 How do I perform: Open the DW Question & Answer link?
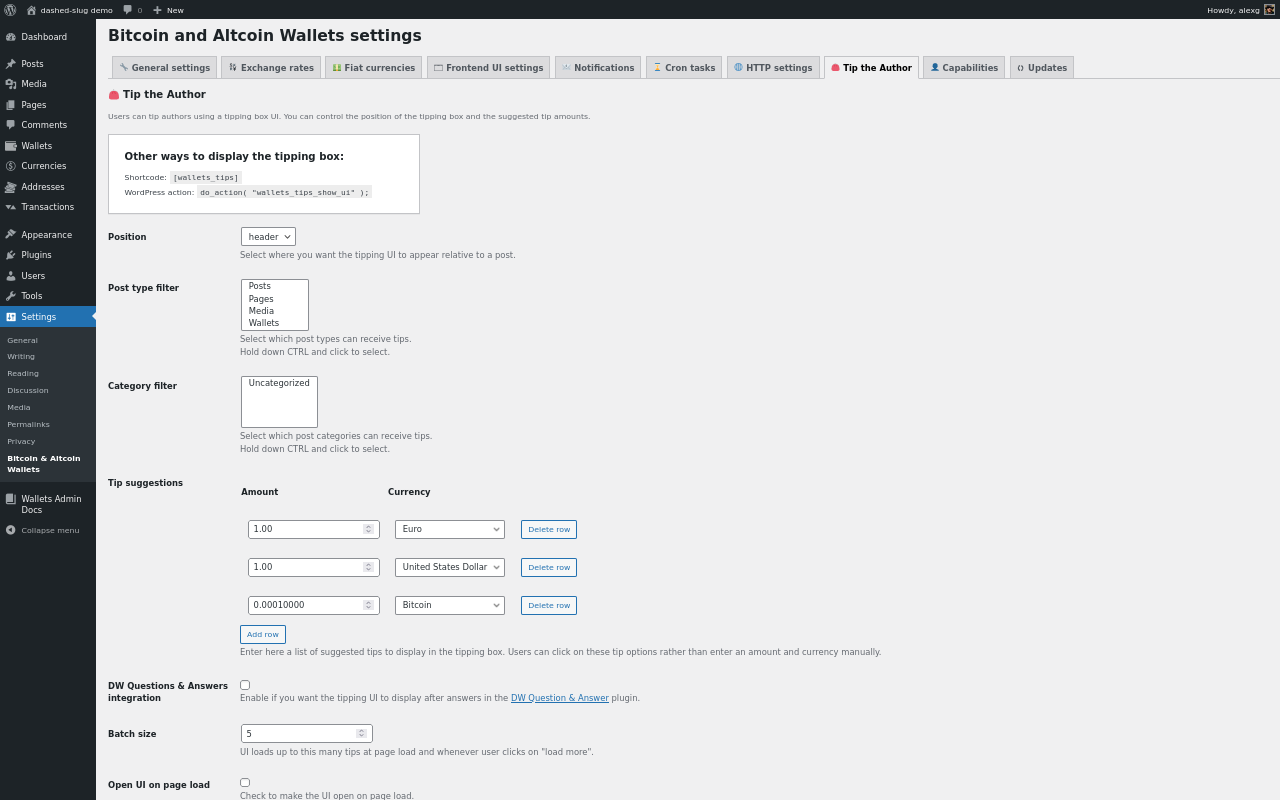[x=560, y=698]
